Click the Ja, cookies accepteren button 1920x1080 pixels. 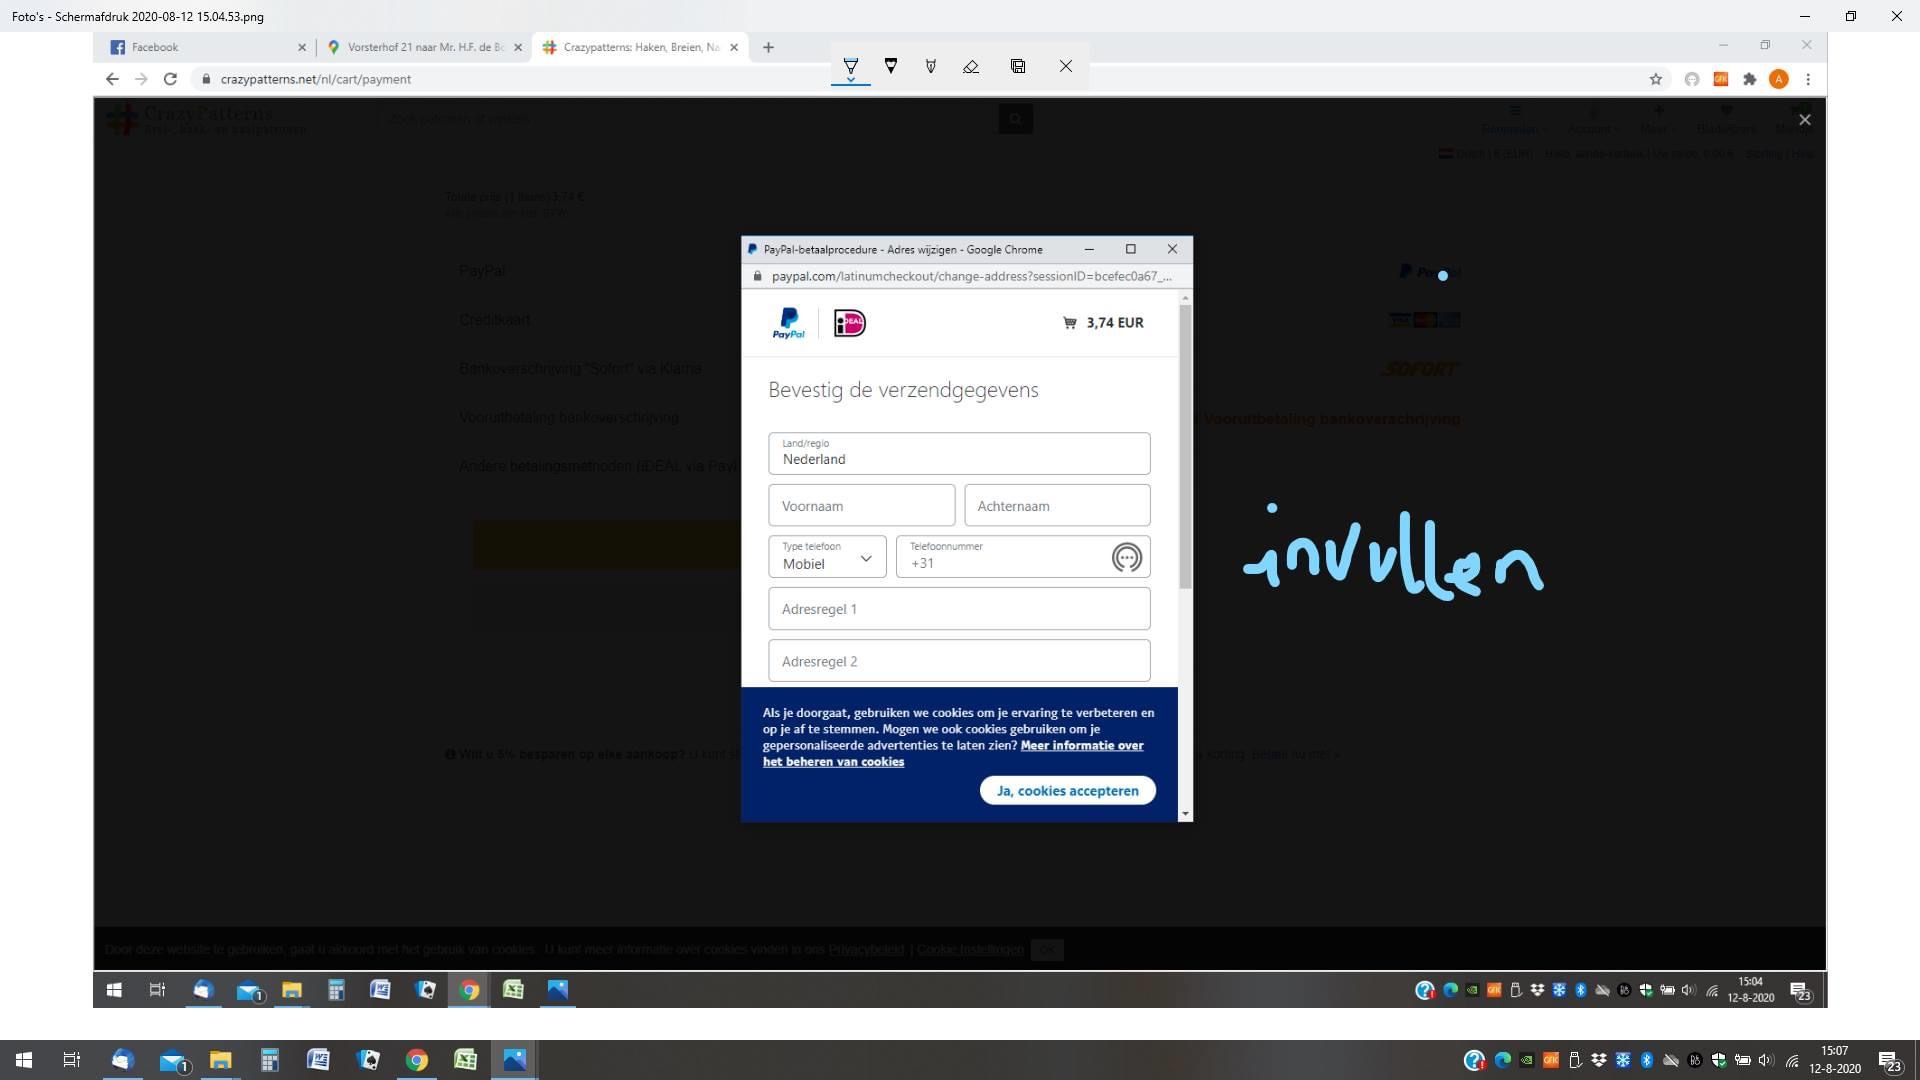coord(1067,790)
